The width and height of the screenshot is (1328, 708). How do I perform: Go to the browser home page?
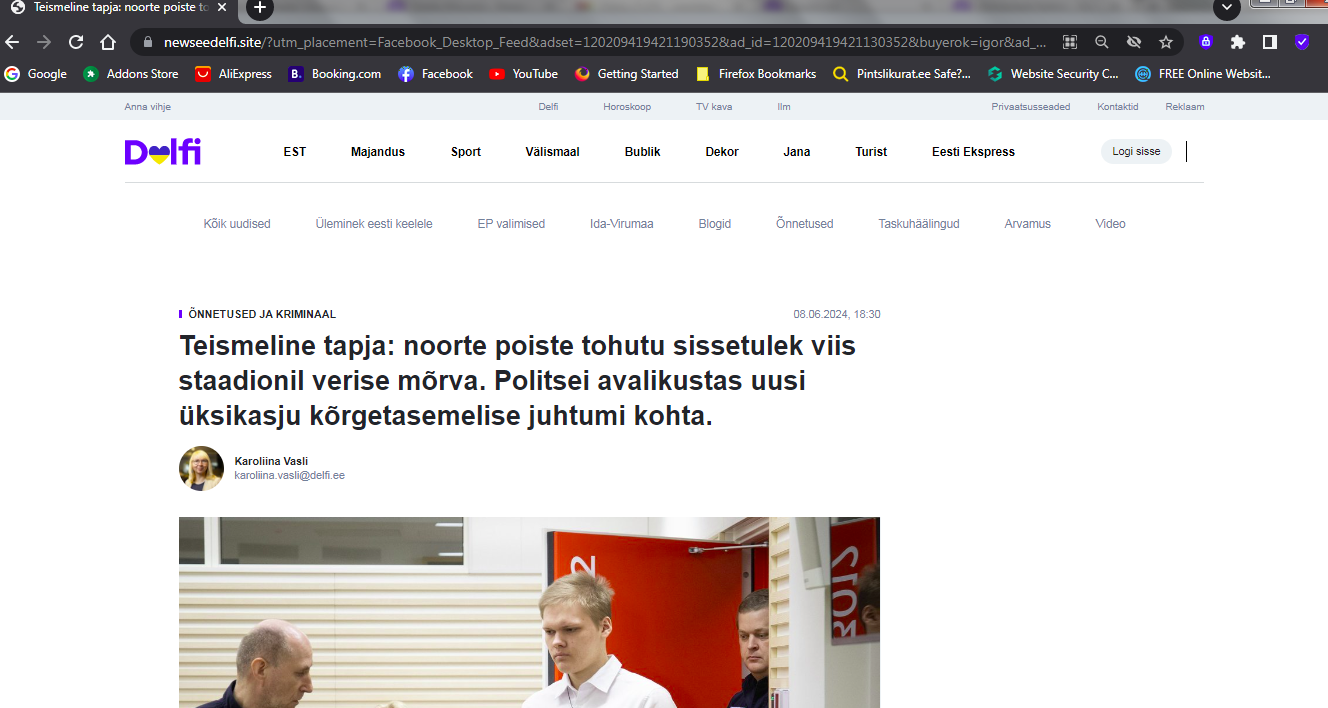[108, 42]
